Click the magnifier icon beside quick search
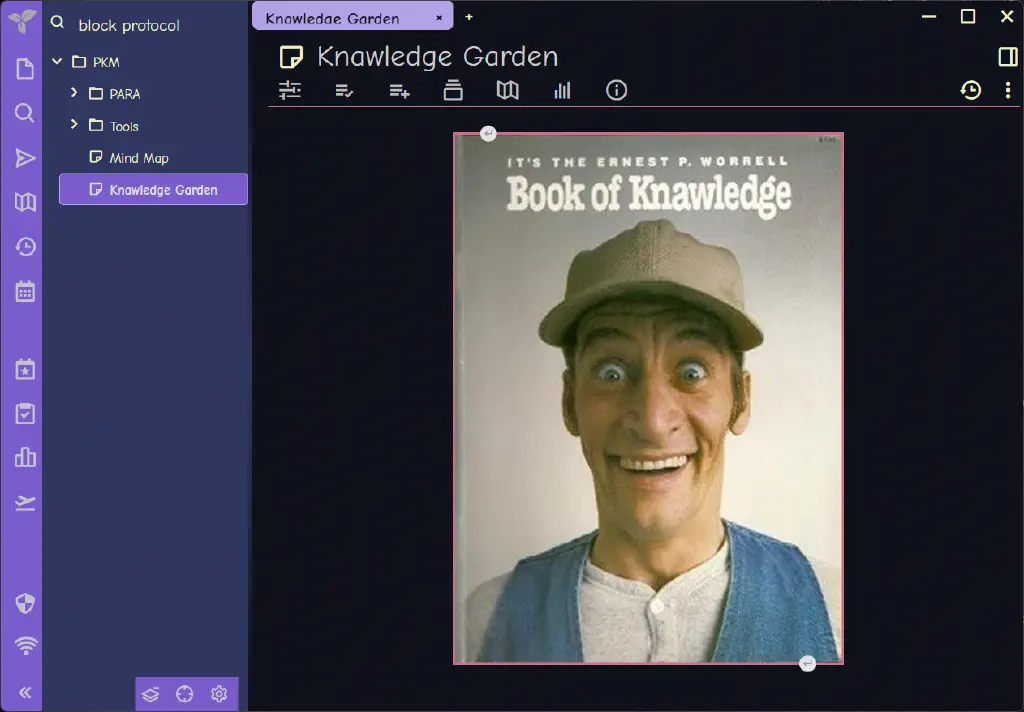The width and height of the screenshot is (1024, 712). [x=57, y=23]
